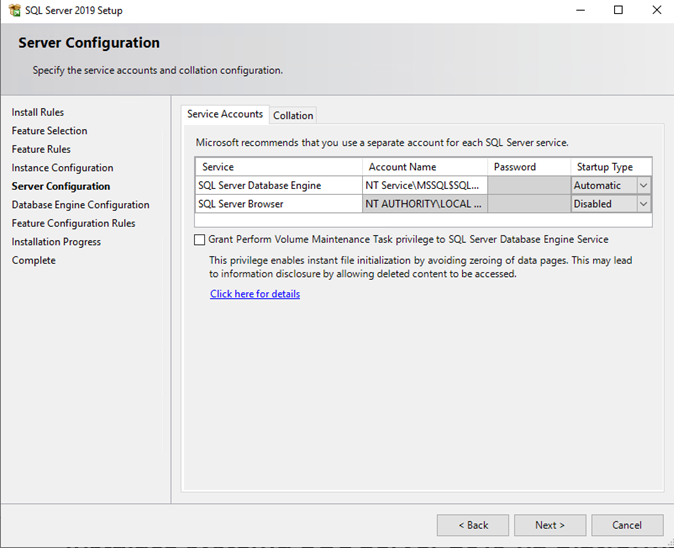Switch to the Collation tab

(x=293, y=116)
